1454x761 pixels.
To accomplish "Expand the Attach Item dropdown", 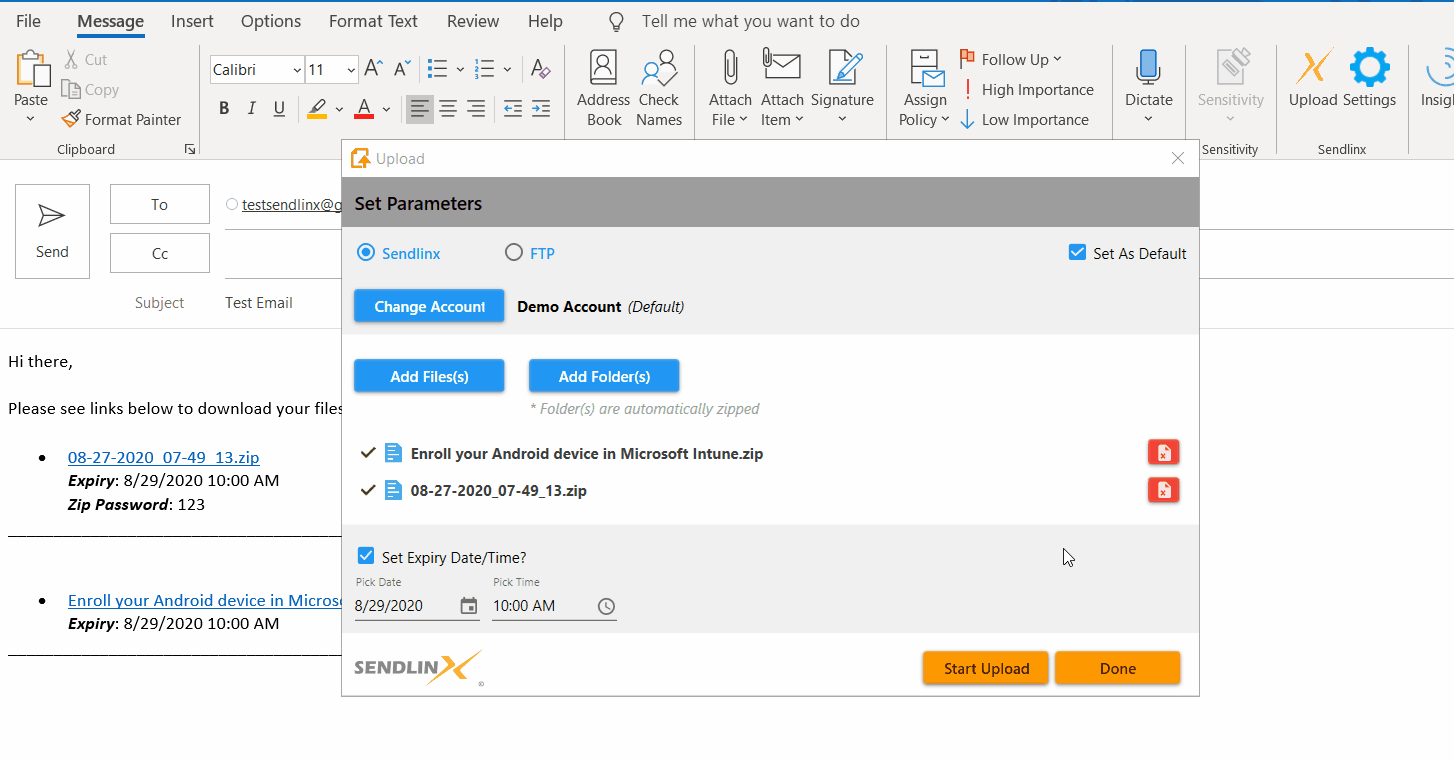I will pyautogui.click(x=799, y=120).
